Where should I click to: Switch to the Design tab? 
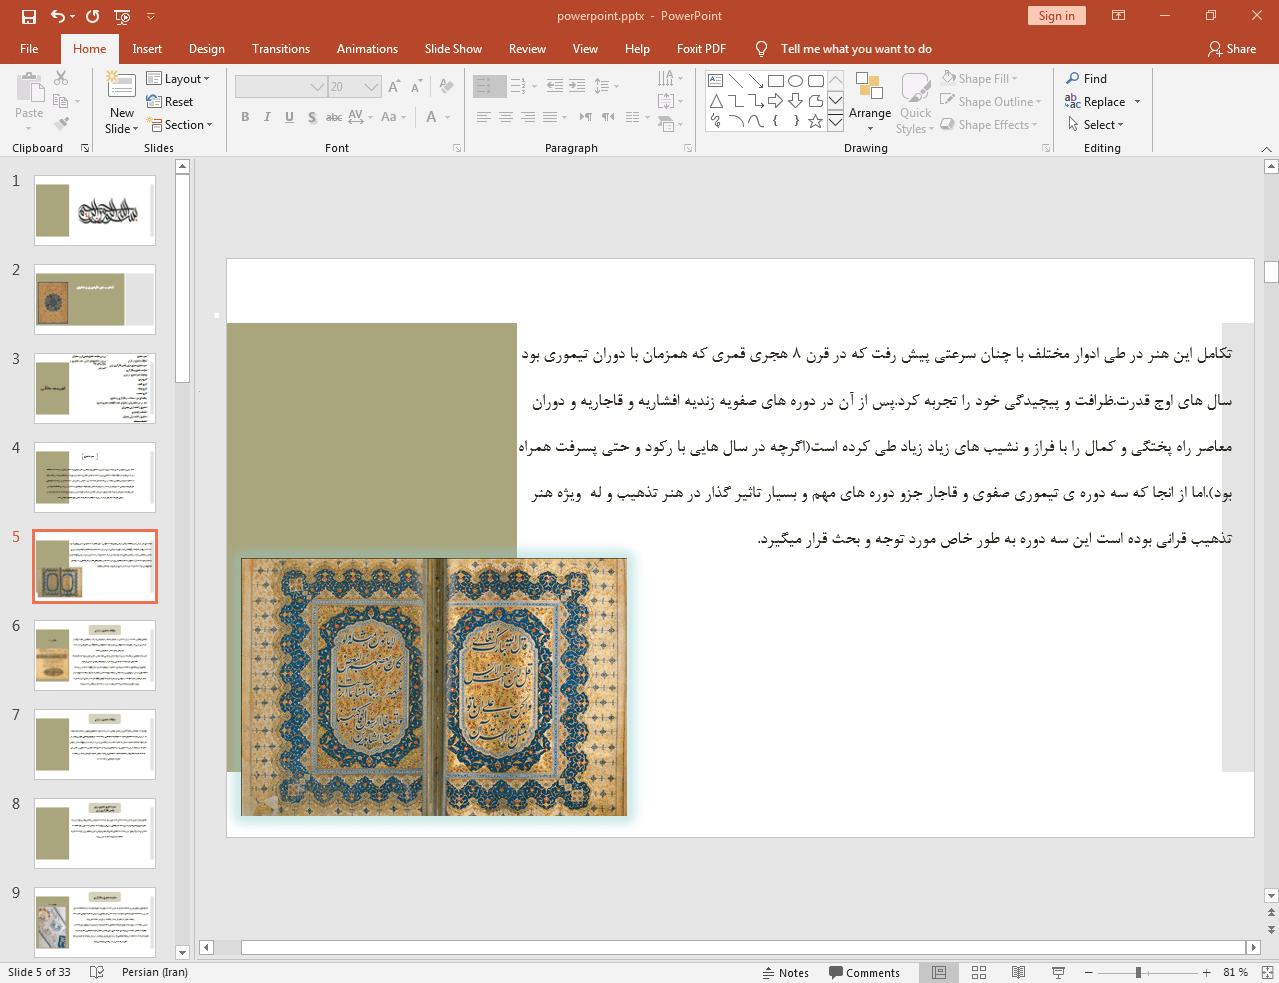point(207,49)
